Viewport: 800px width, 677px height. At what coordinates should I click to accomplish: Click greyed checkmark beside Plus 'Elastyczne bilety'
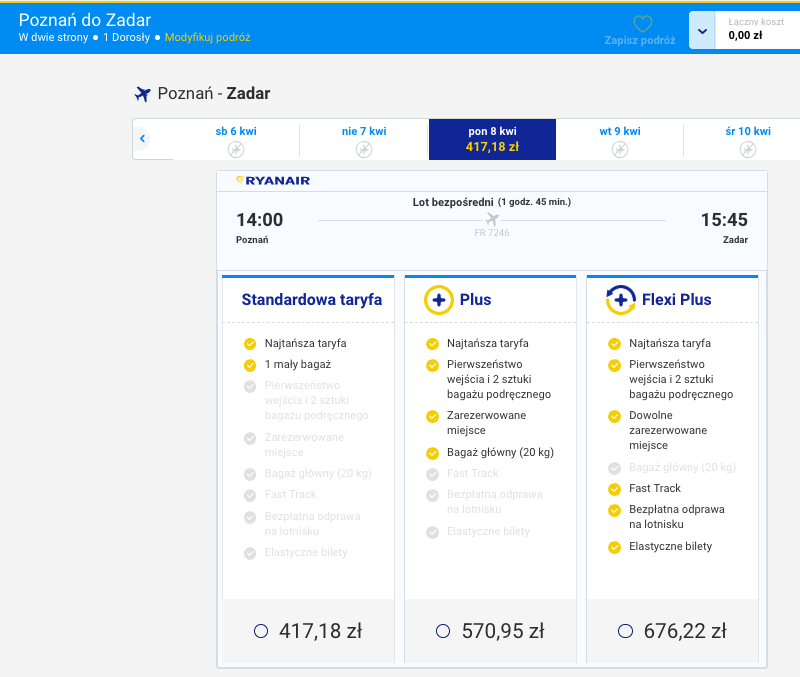point(432,533)
